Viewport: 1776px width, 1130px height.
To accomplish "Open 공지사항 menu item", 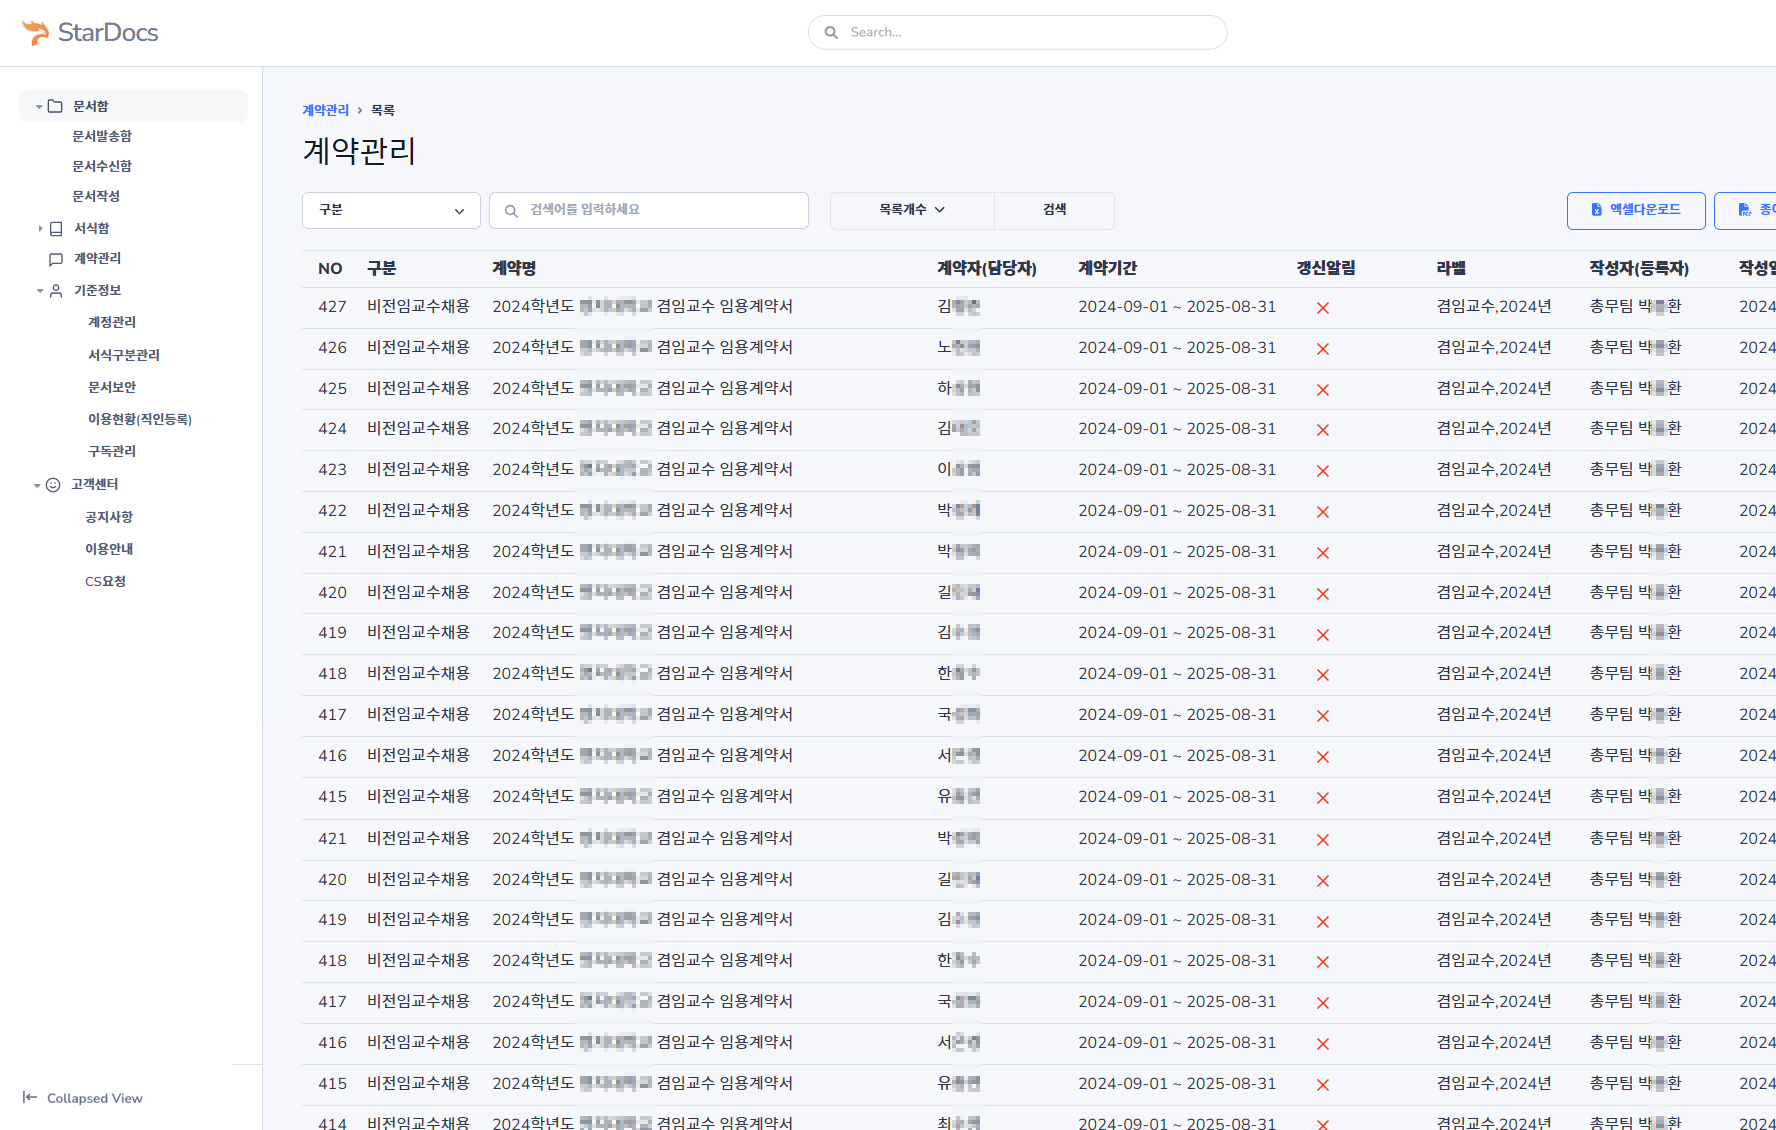I will 109,517.
